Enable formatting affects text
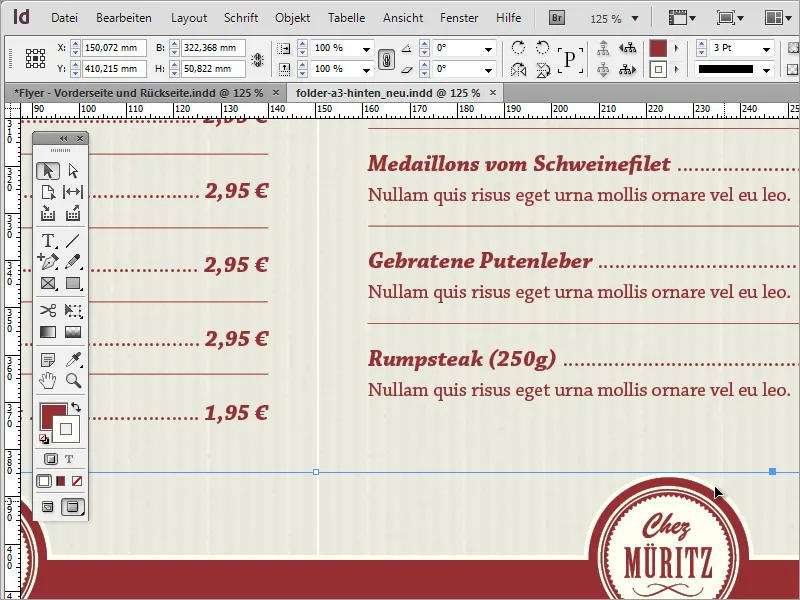The height and width of the screenshot is (600, 800). [x=69, y=459]
